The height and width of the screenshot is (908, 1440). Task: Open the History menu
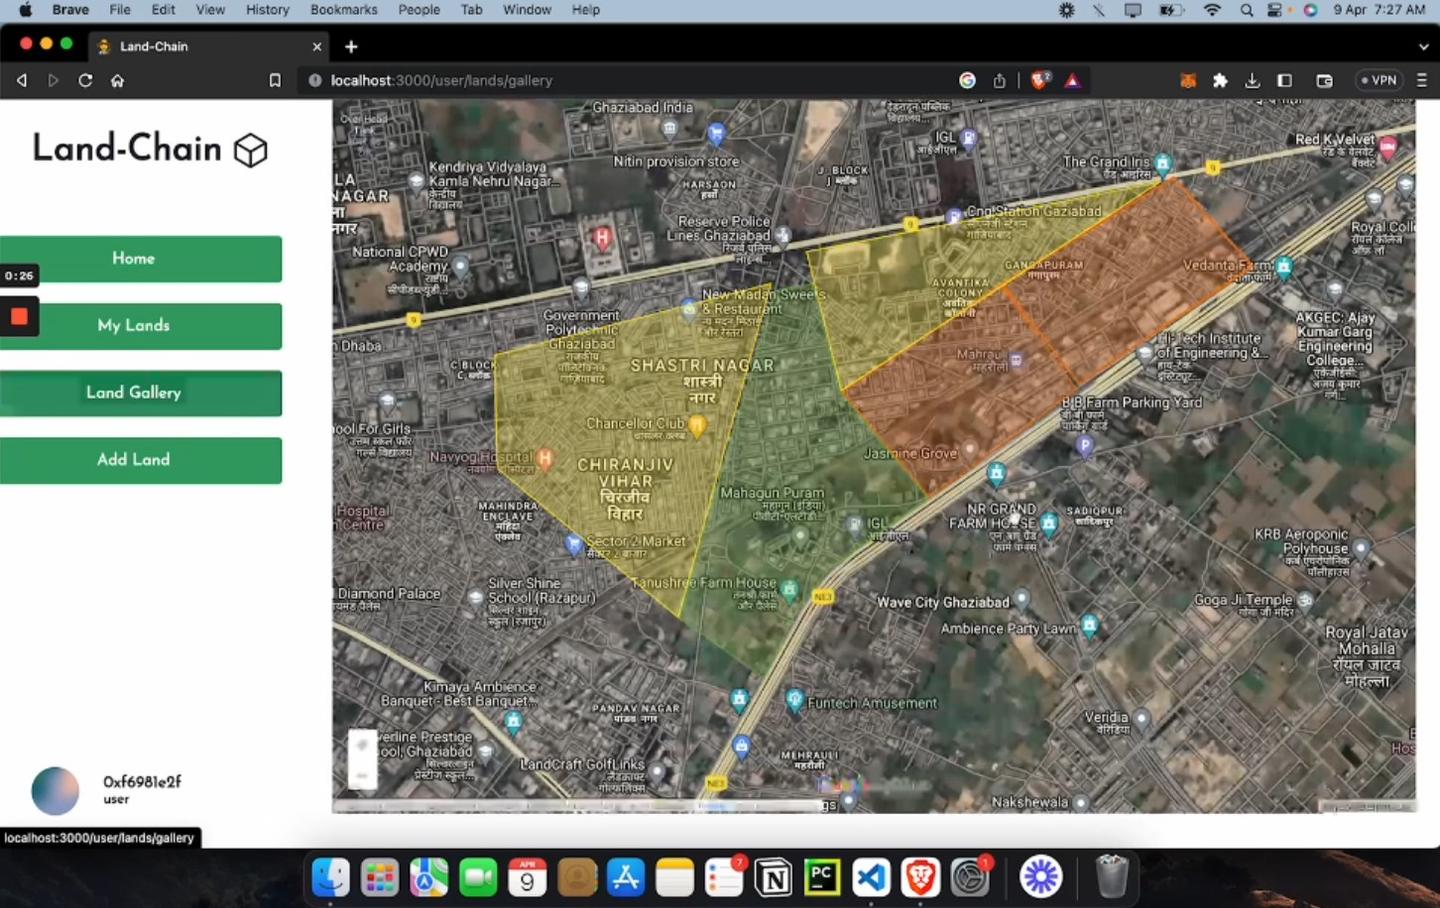[x=267, y=10]
